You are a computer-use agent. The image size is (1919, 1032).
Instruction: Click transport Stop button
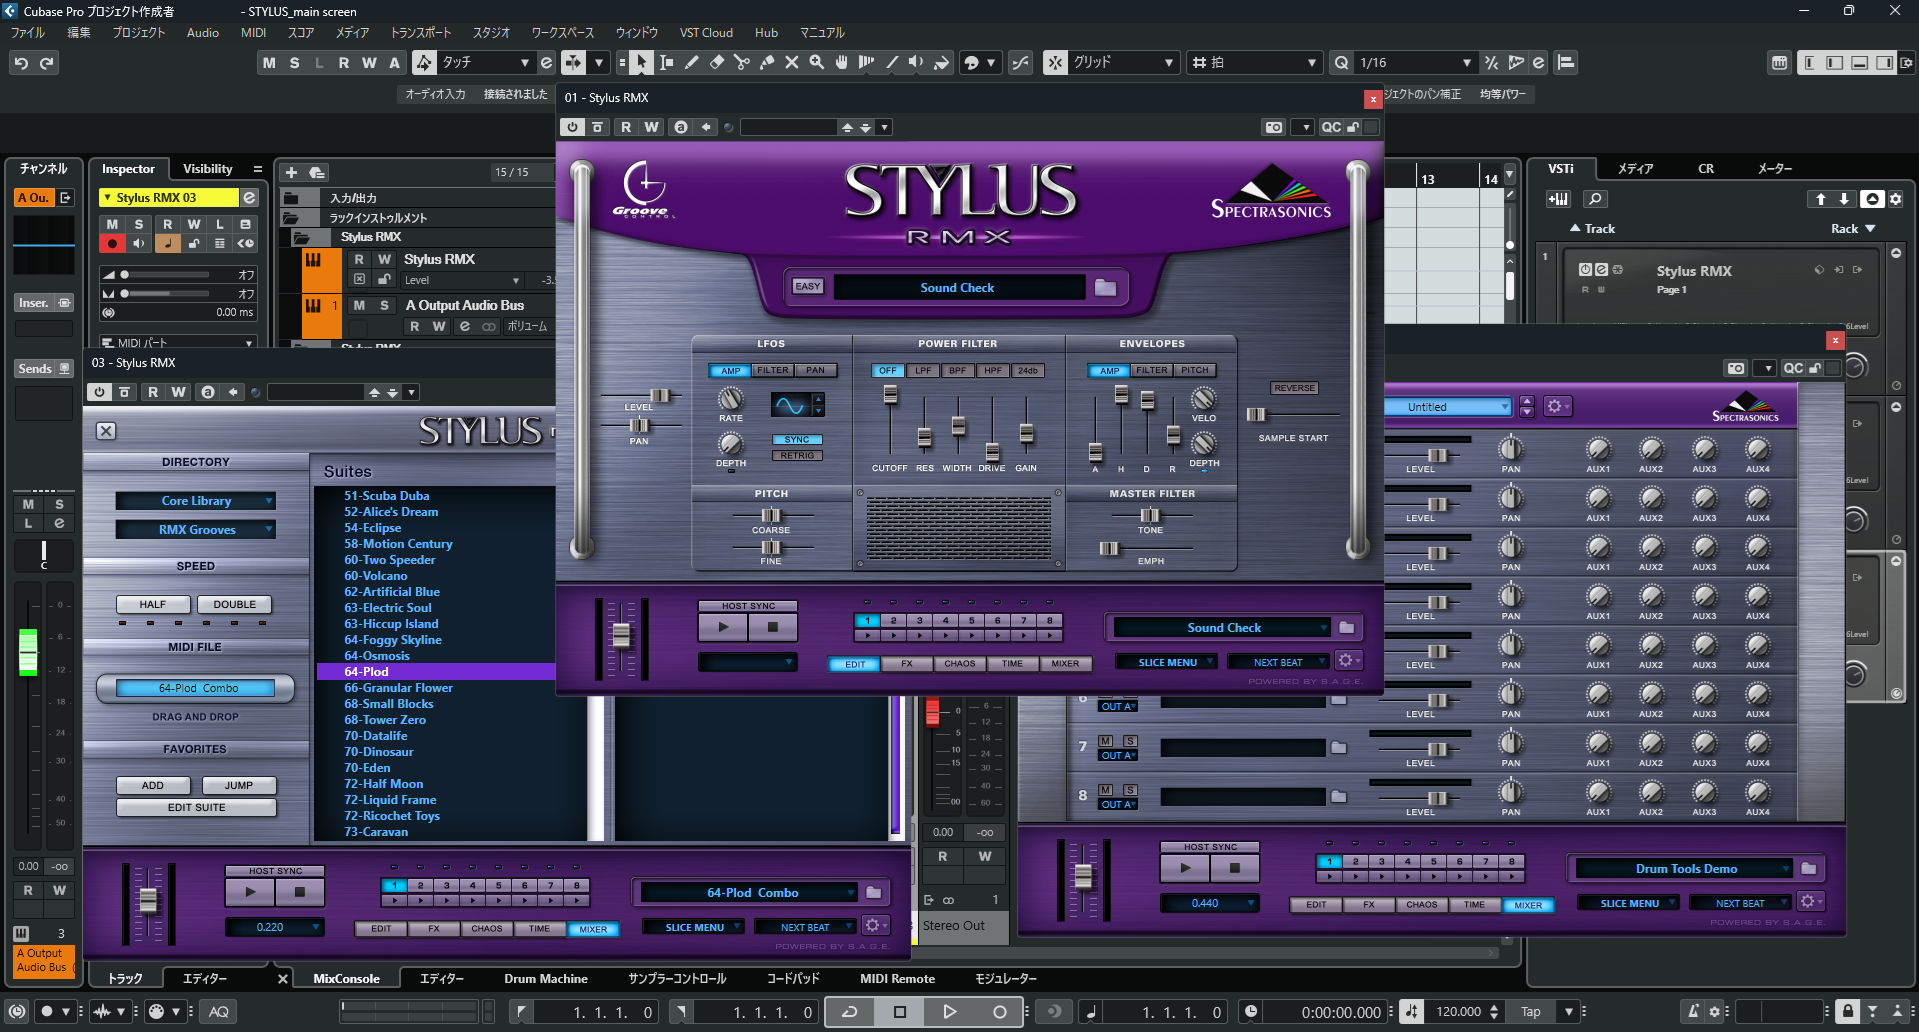899,1012
